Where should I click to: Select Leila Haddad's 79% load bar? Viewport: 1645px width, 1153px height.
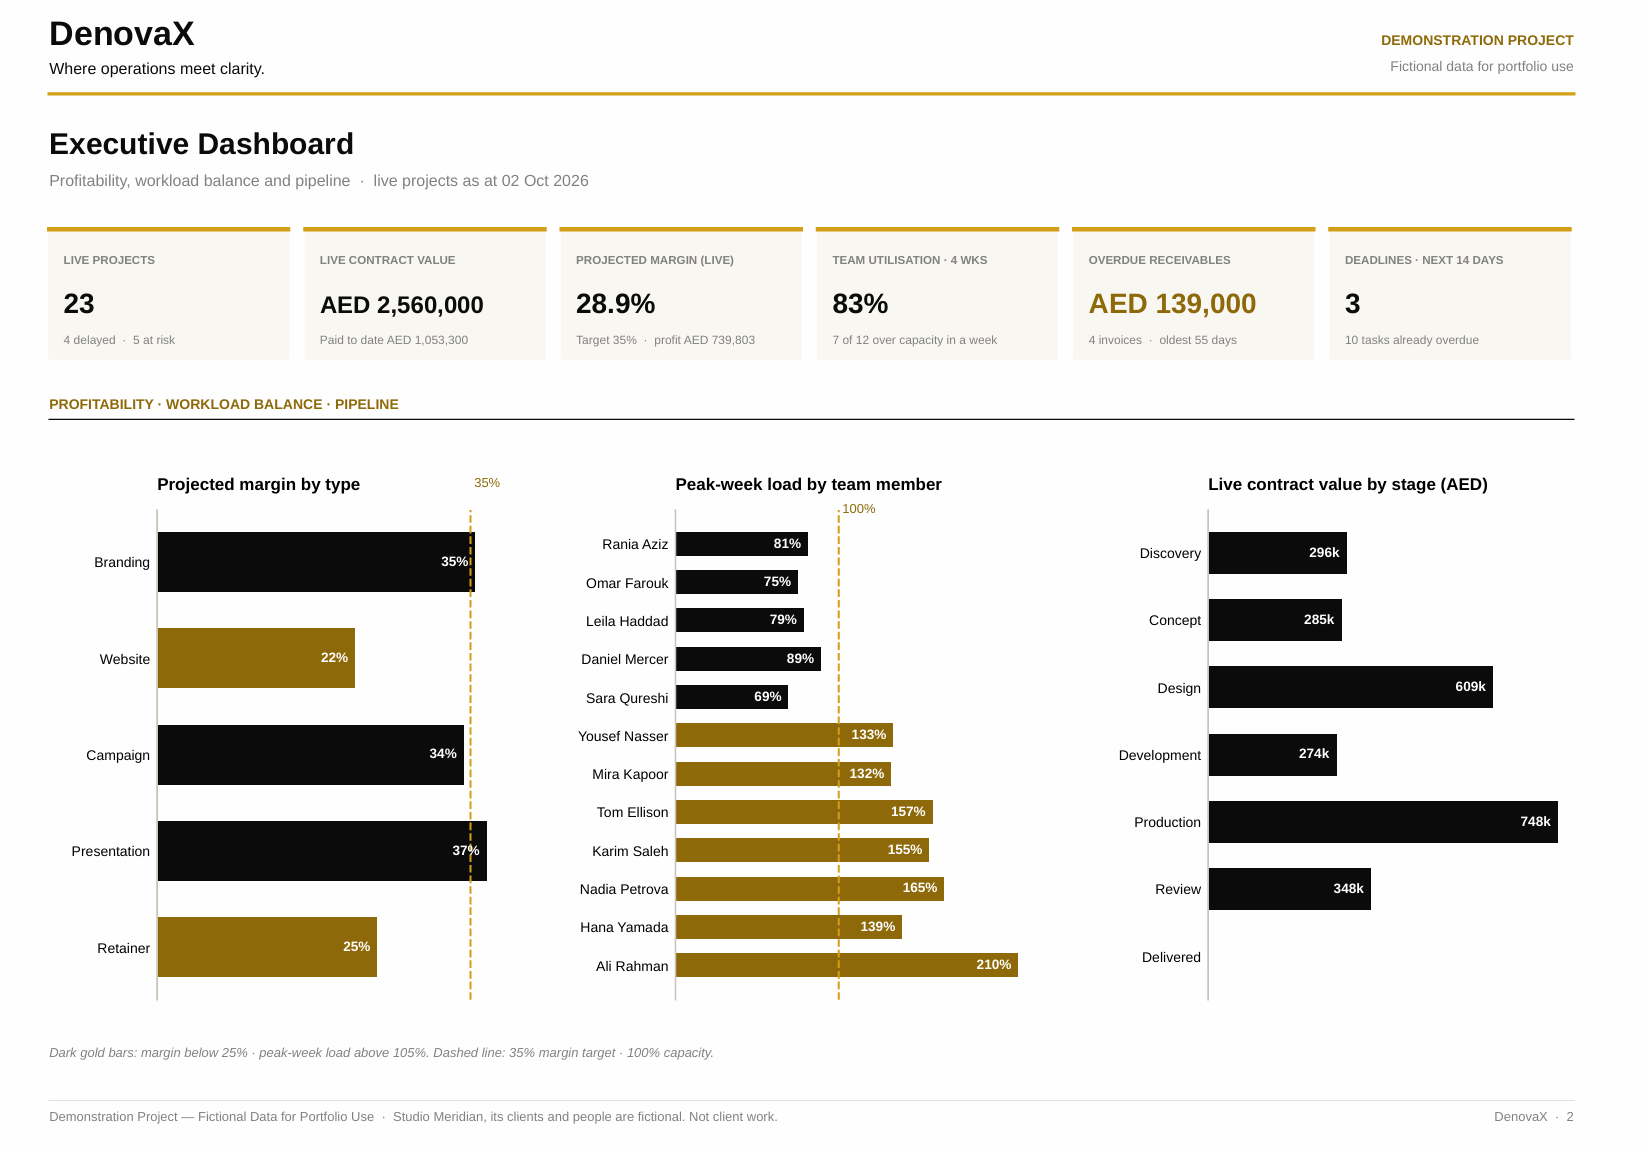pos(740,620)
